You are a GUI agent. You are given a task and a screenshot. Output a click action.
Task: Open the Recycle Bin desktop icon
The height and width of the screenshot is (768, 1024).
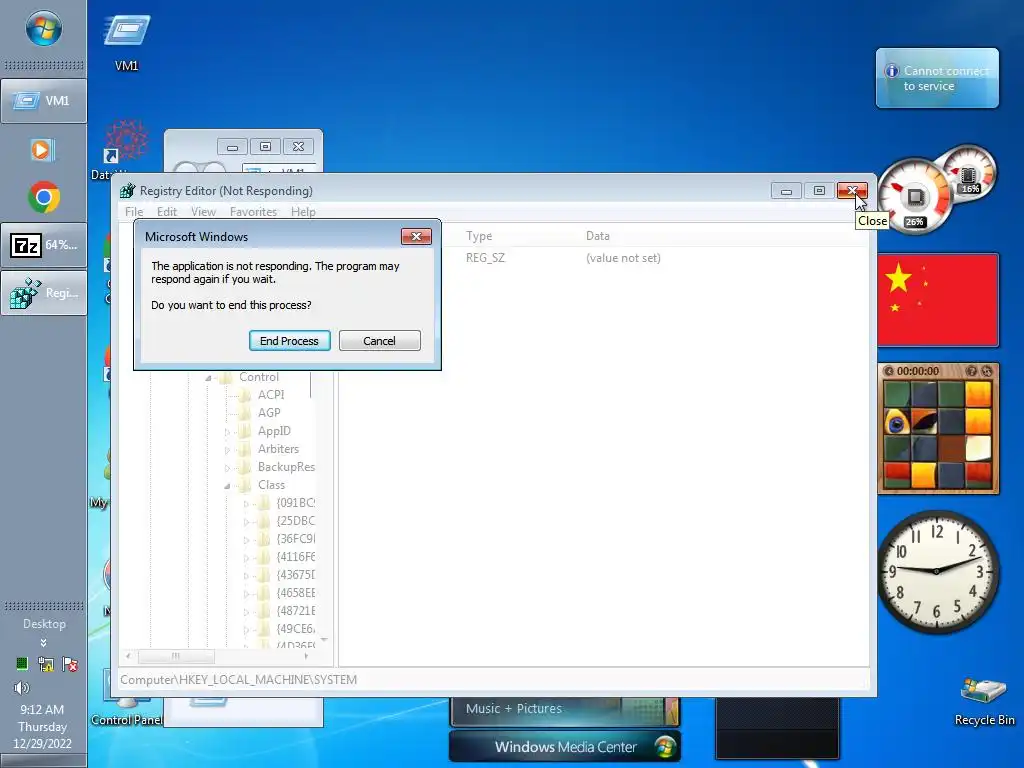[984, 702]
